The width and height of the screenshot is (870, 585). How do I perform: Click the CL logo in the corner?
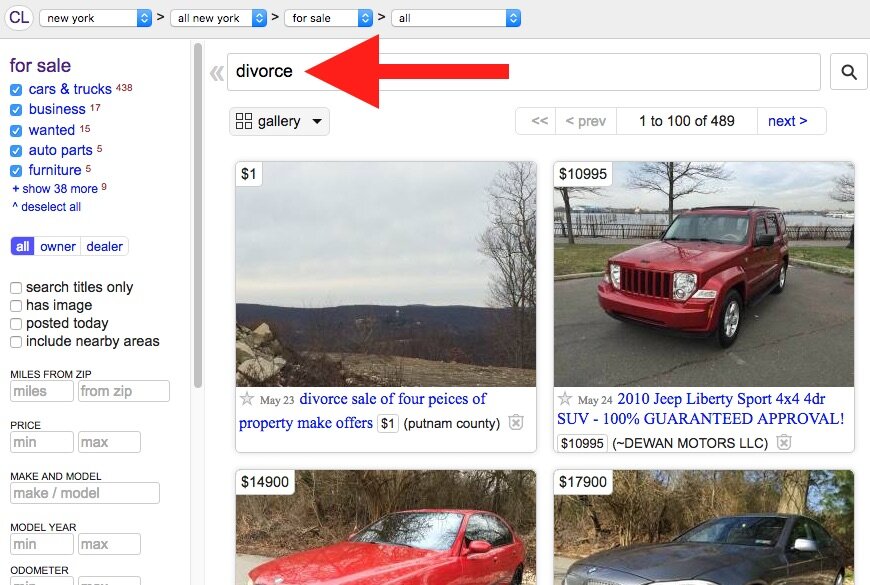click(x=19, y=17)
